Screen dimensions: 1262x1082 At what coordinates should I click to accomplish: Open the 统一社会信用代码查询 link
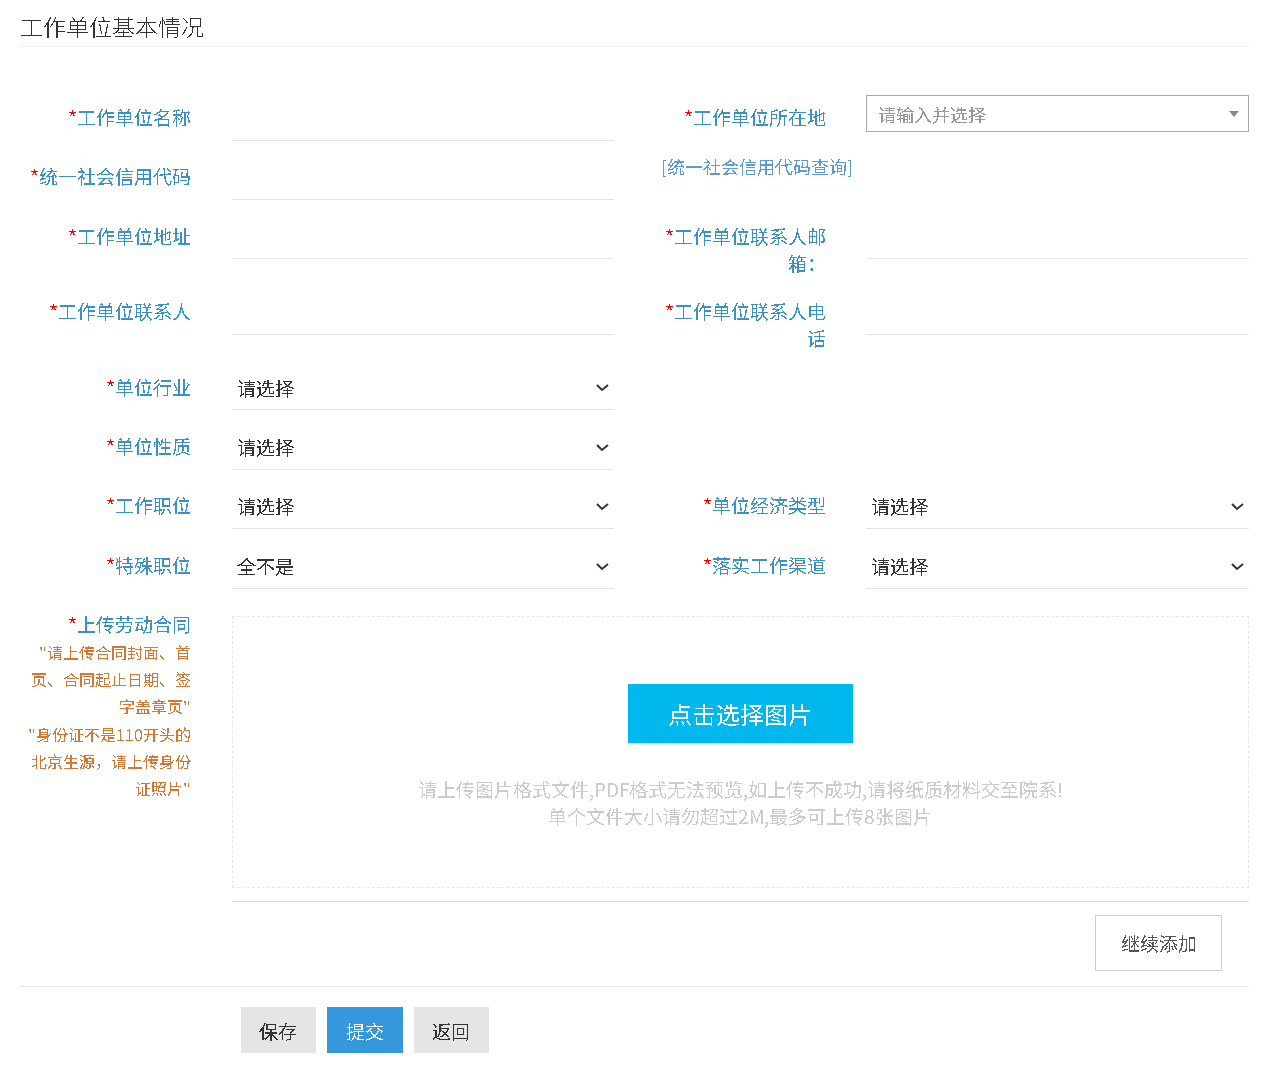(757, 168)
